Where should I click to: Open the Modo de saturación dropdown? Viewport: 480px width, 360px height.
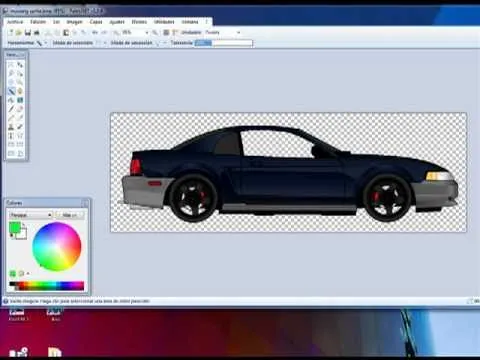point(164,43)
